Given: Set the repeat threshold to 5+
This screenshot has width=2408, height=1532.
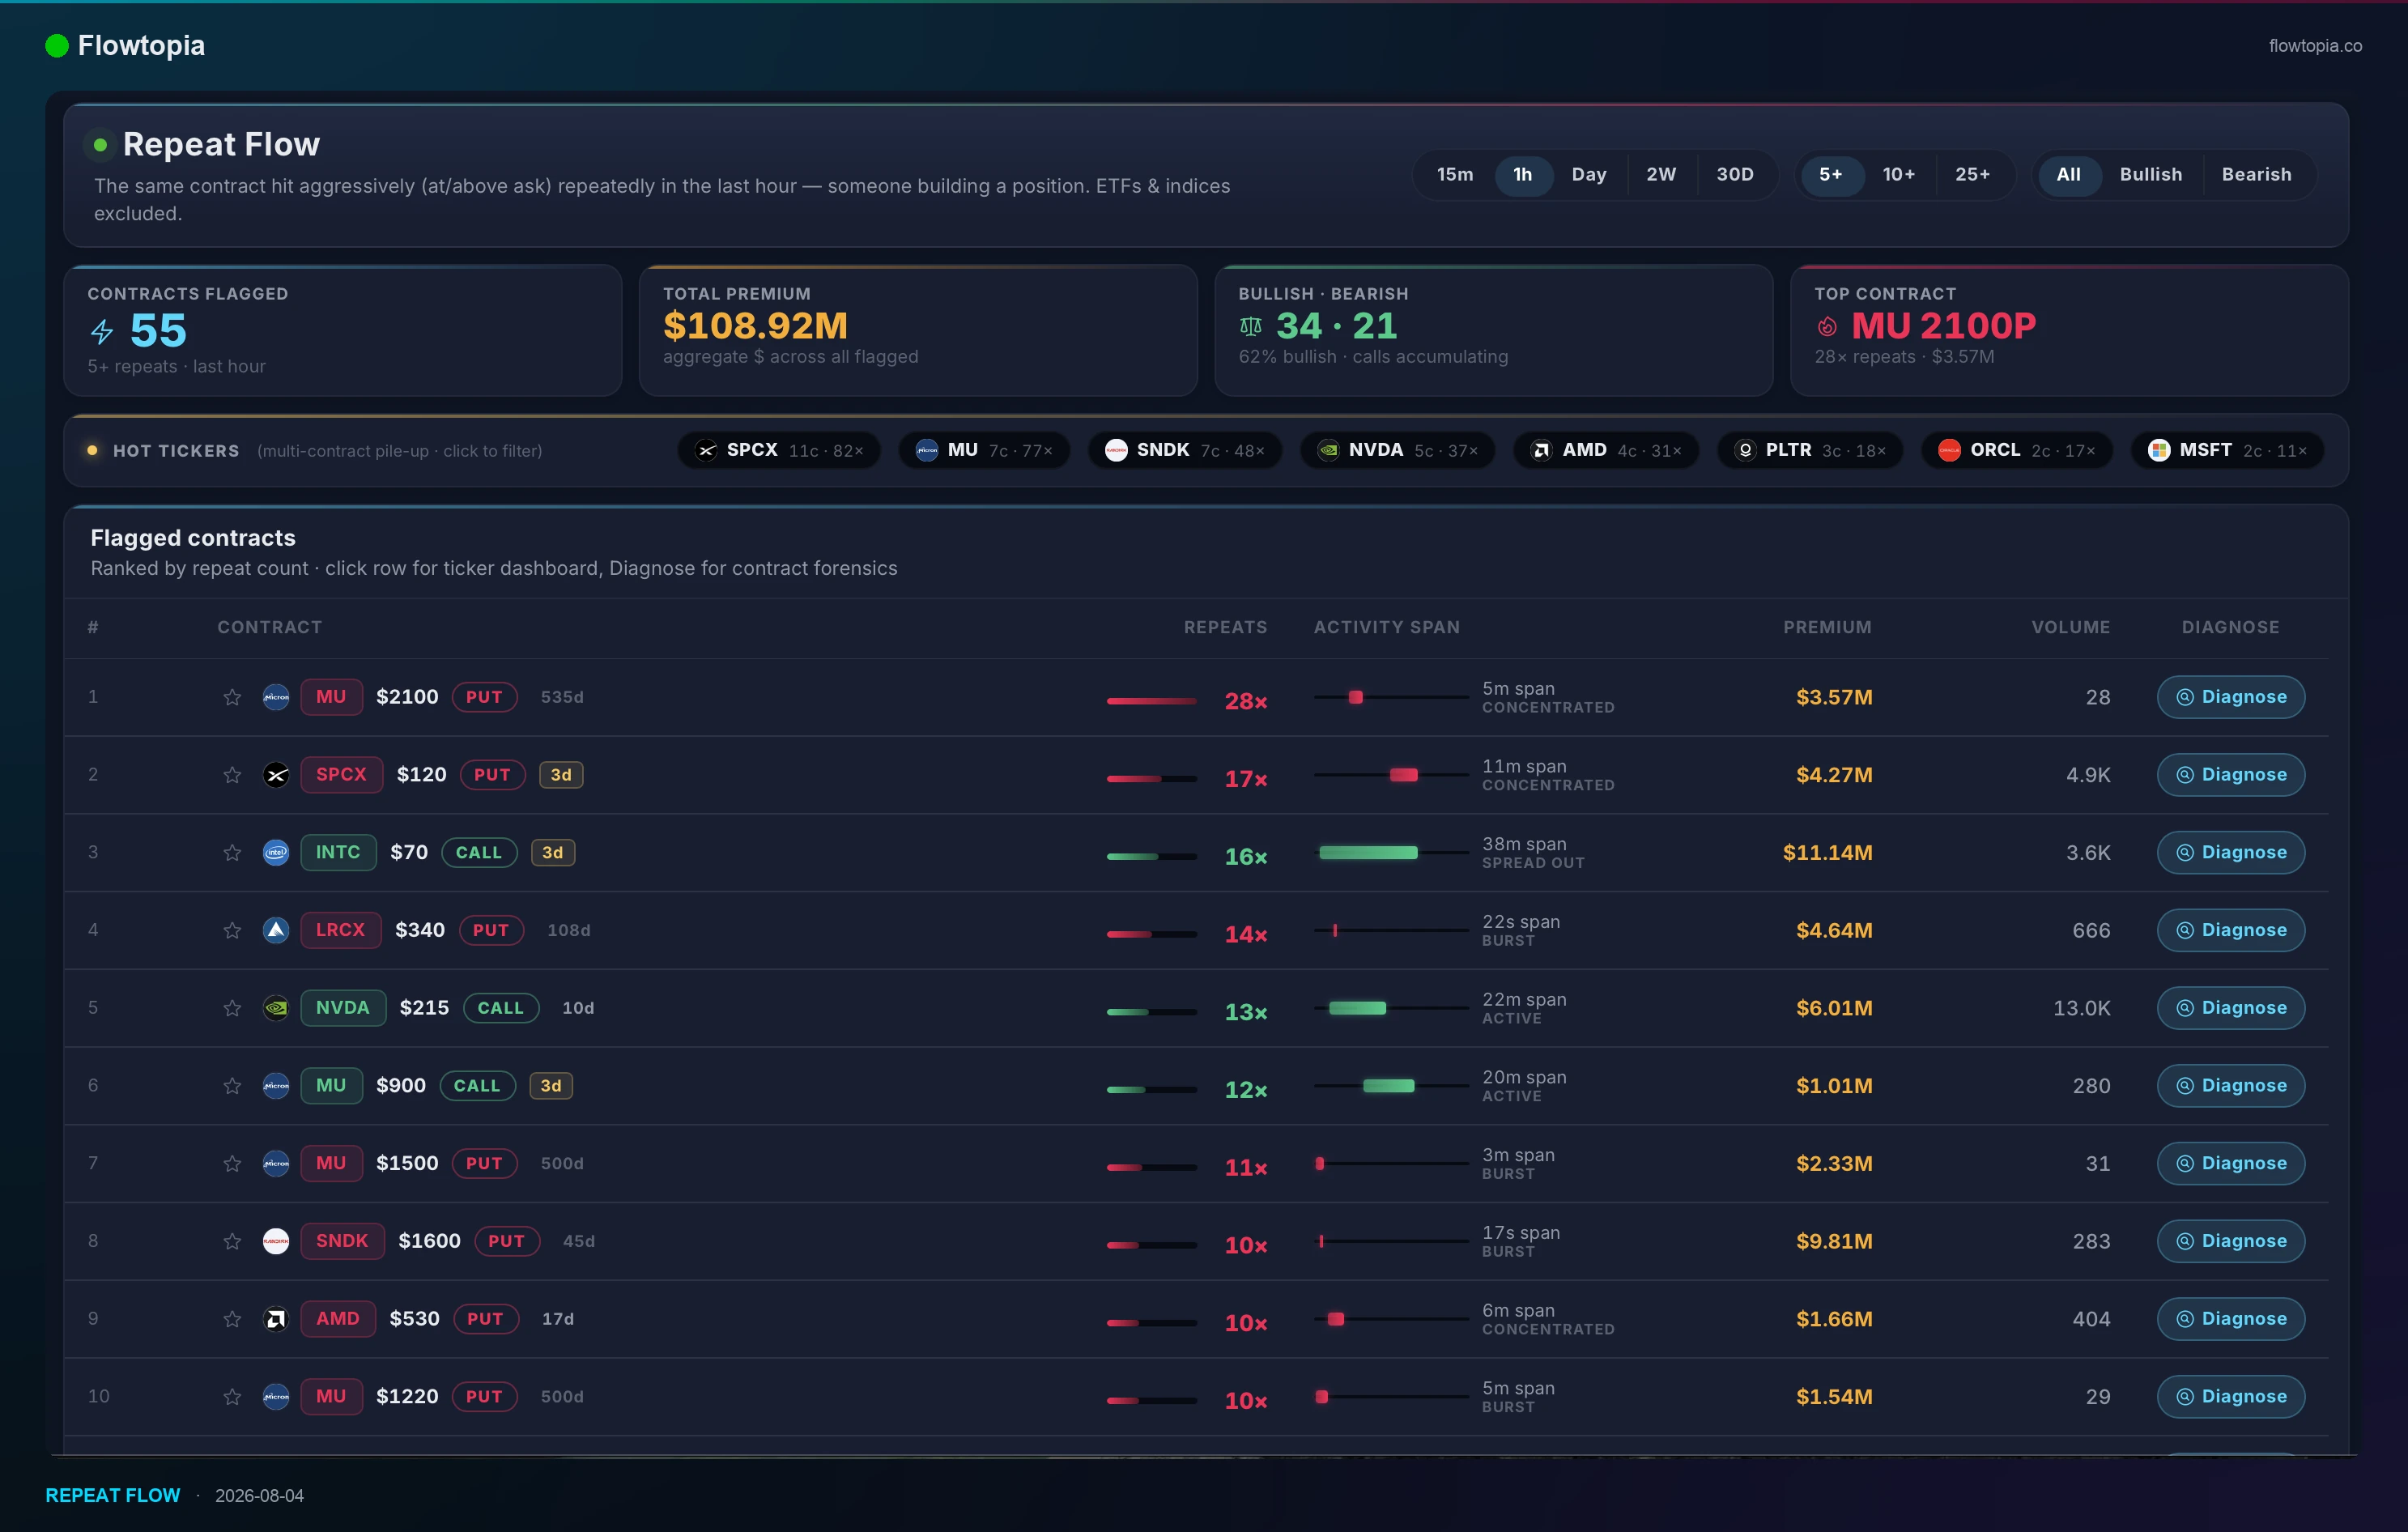Looking at the screenshot, I should pyautogui.click(x=1831, y=175).
